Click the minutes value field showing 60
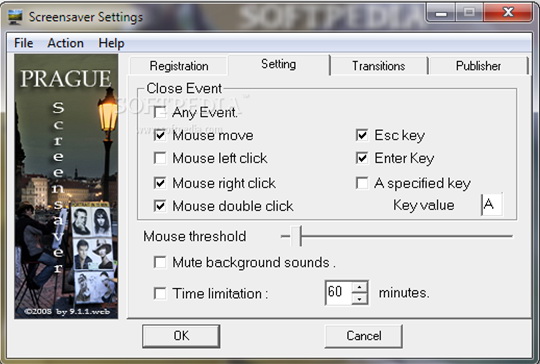Screen dimensions: 540x364 click(339, 292)
